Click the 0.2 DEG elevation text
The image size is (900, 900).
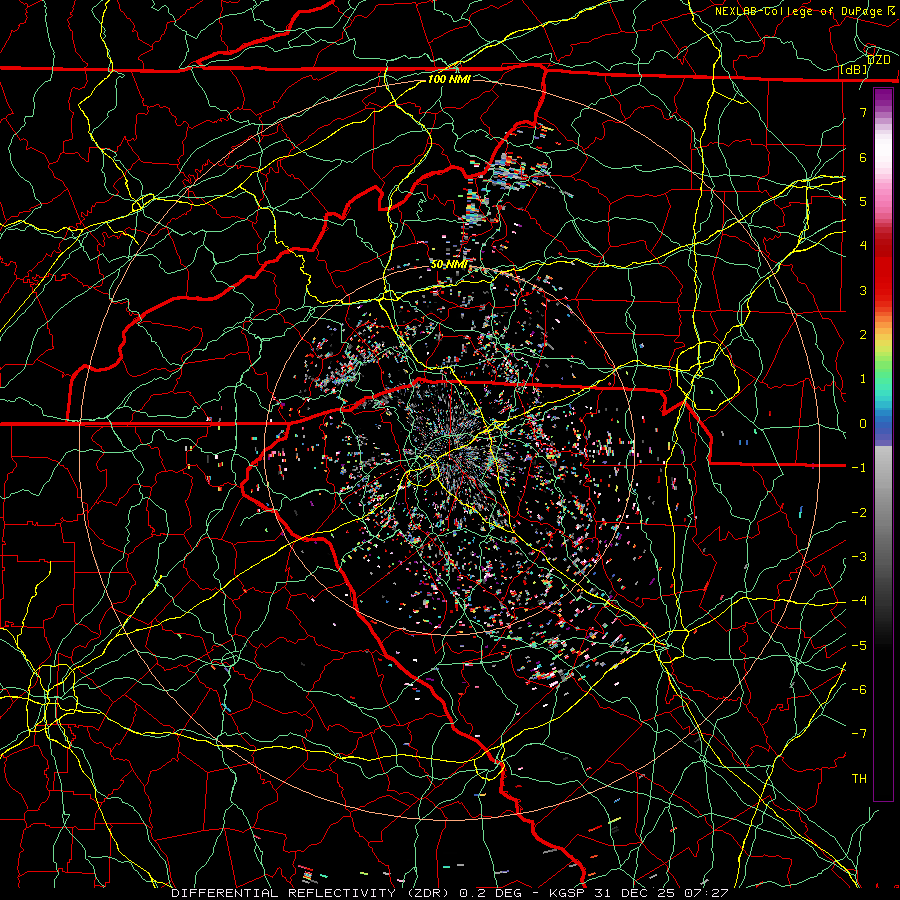(x=490, y=893)
